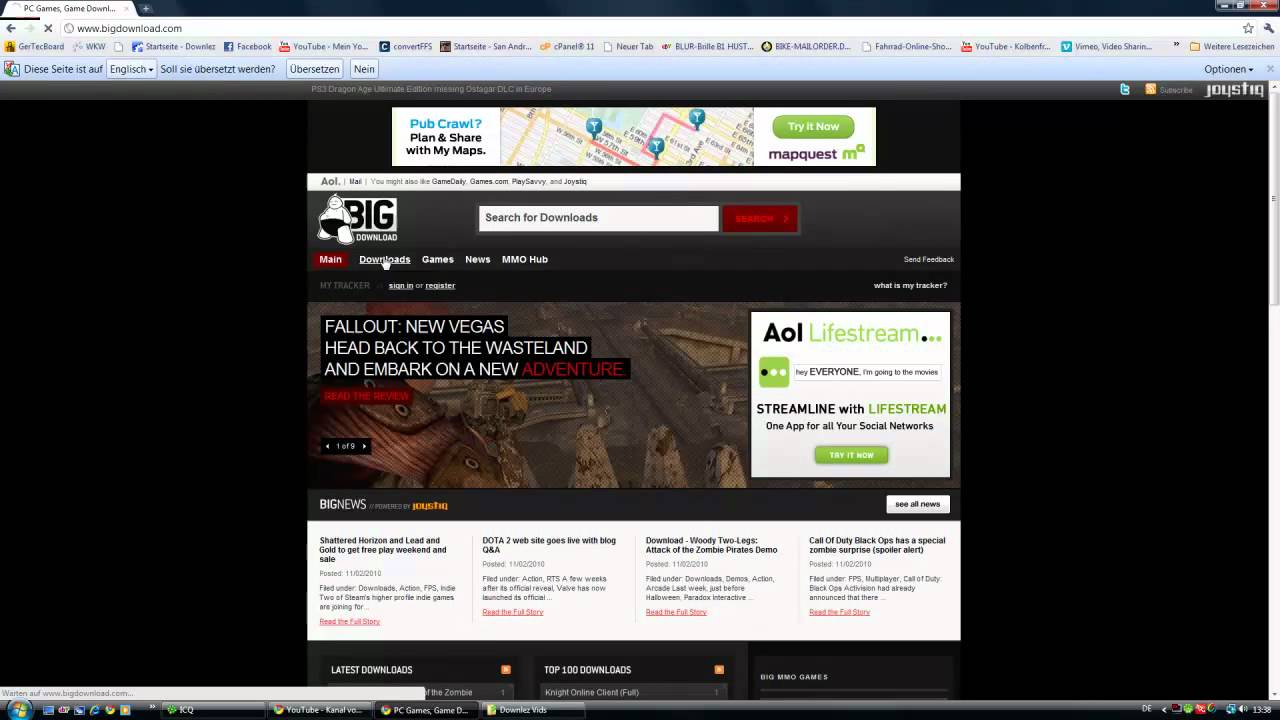The height and width of the screenshot is (720, 1280).
Task: Go to the previous slide in the carousel
Action: [x=328, y=446]
